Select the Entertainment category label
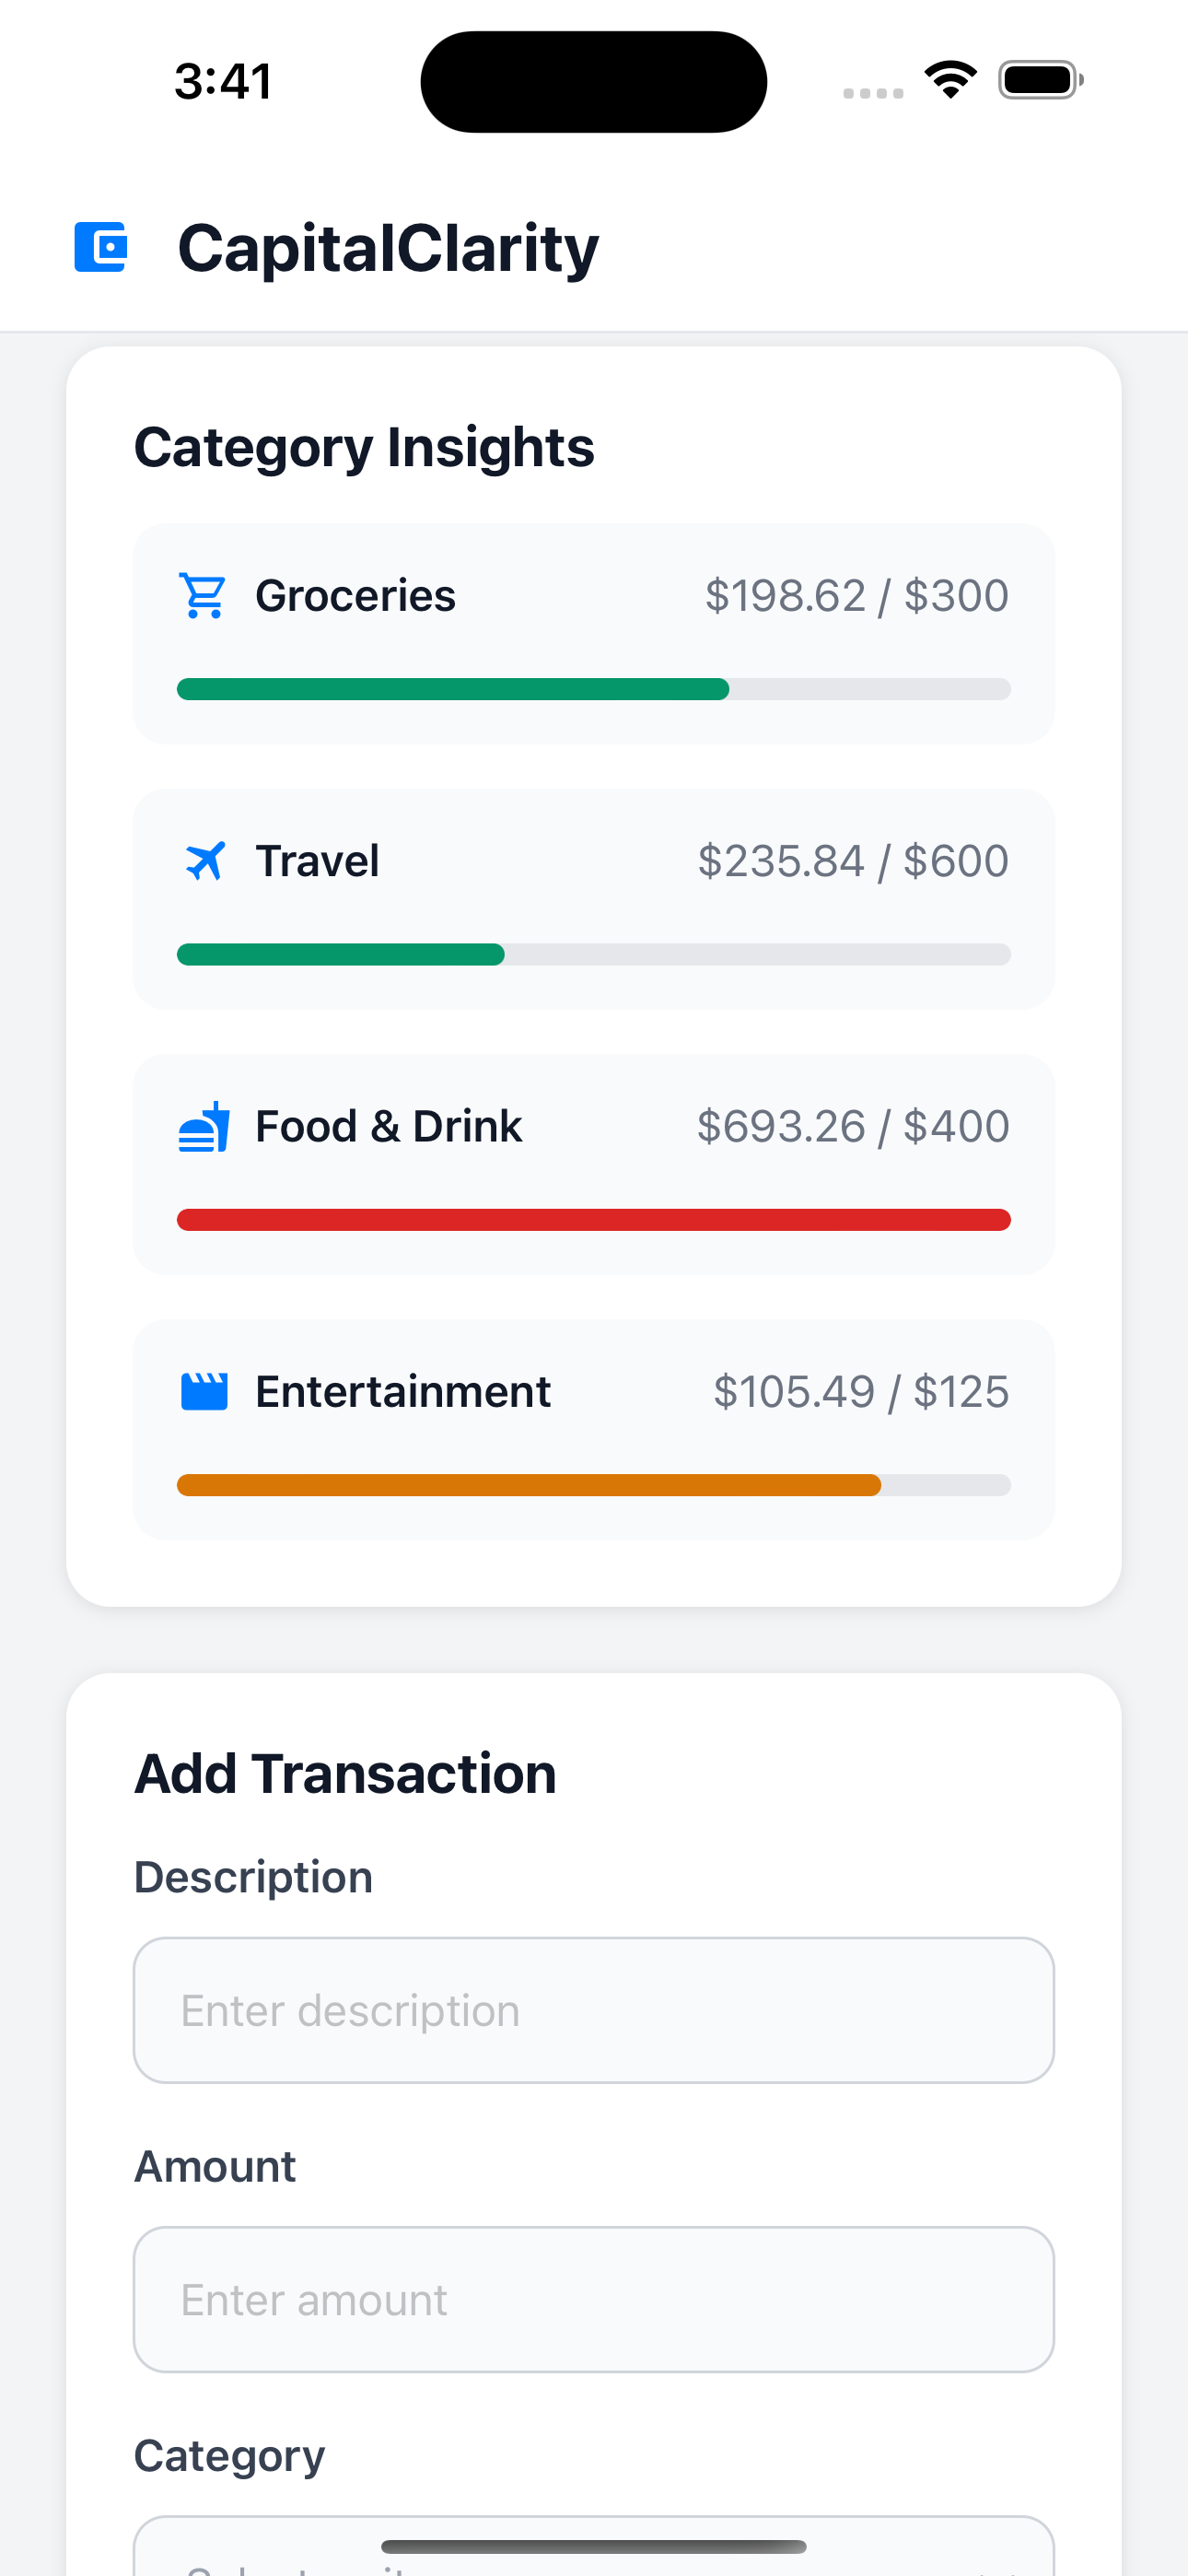The image size is (1188, 2576). (x=402, y=1392)
